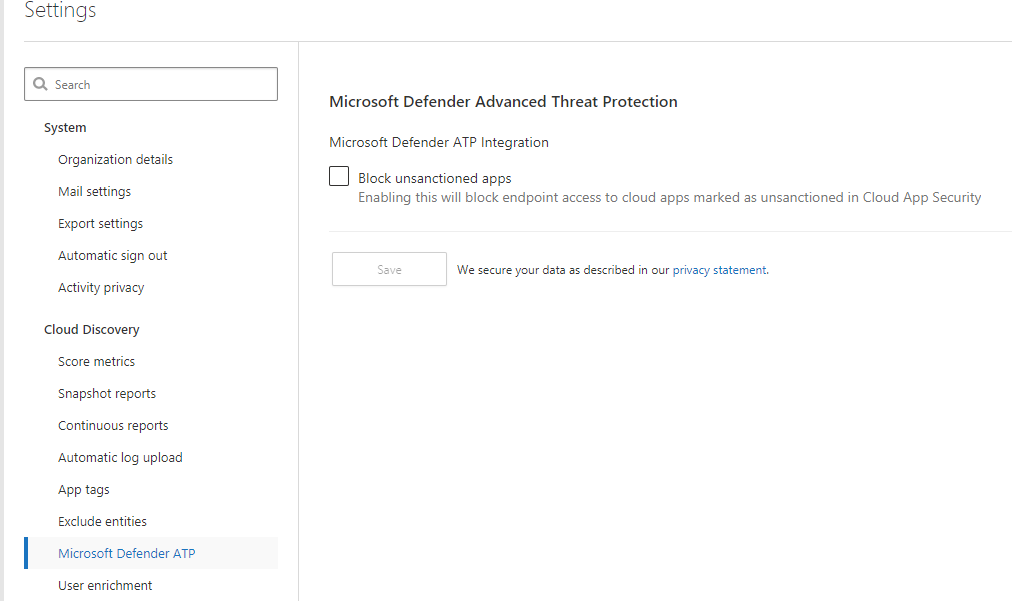
Task: Open Mail settings page
Action: coord(94,192)
